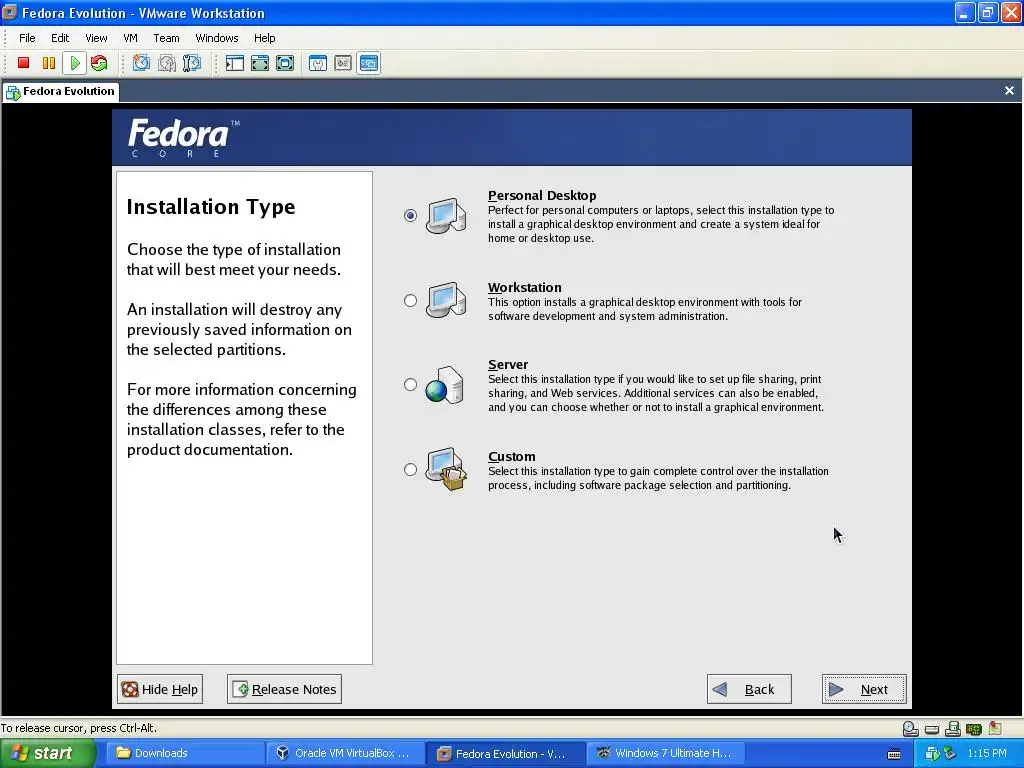Click the CD-ROM device status icon
The image size is (1024, 768).
click(910, 728)
